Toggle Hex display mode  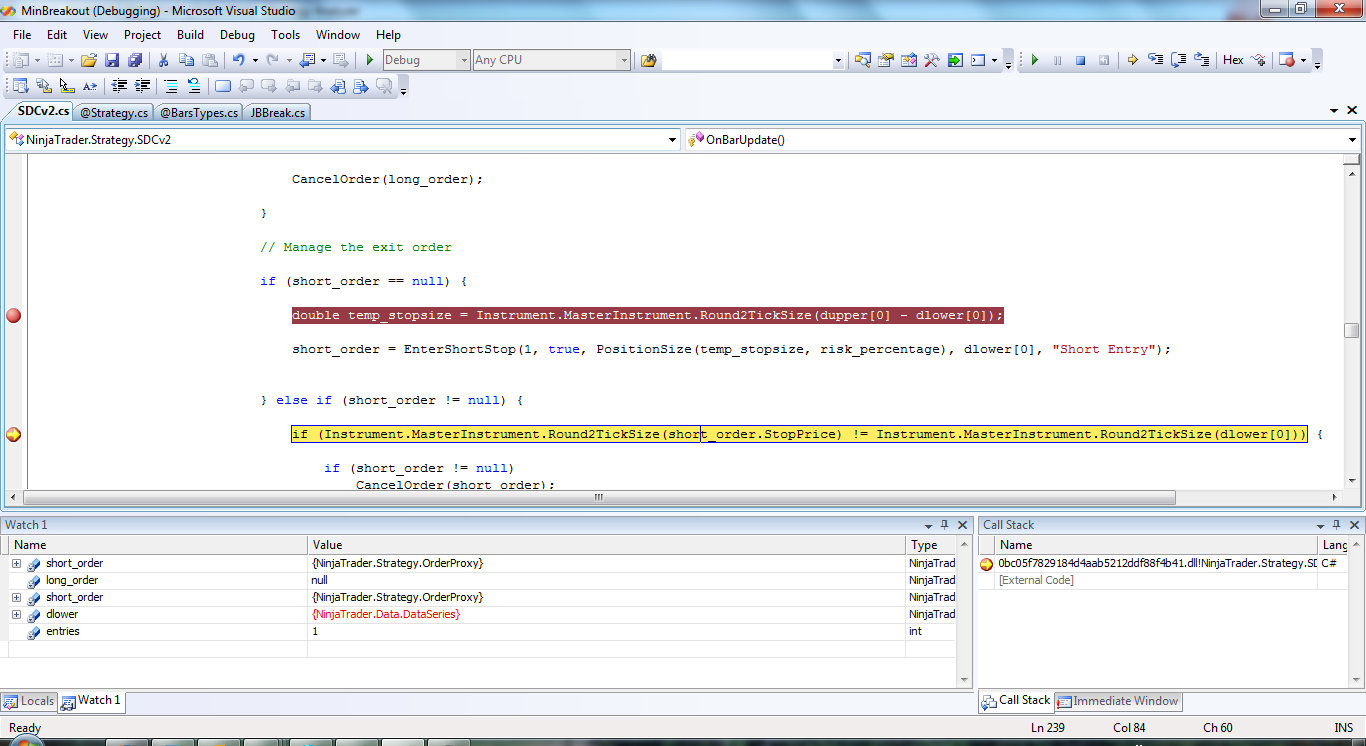point(1233,60)
